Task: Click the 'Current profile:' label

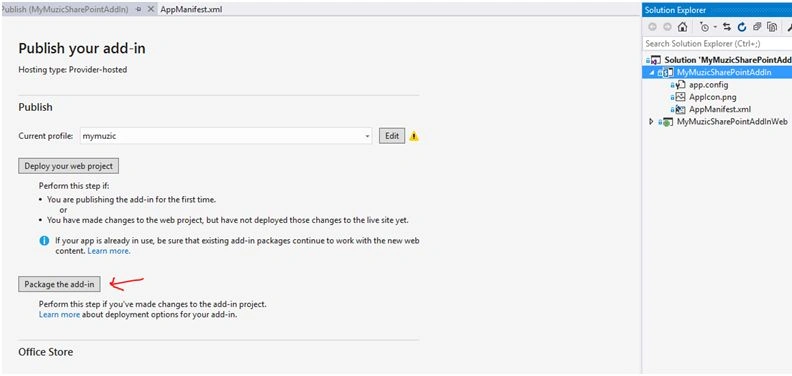Action: (x=46, y=136)
